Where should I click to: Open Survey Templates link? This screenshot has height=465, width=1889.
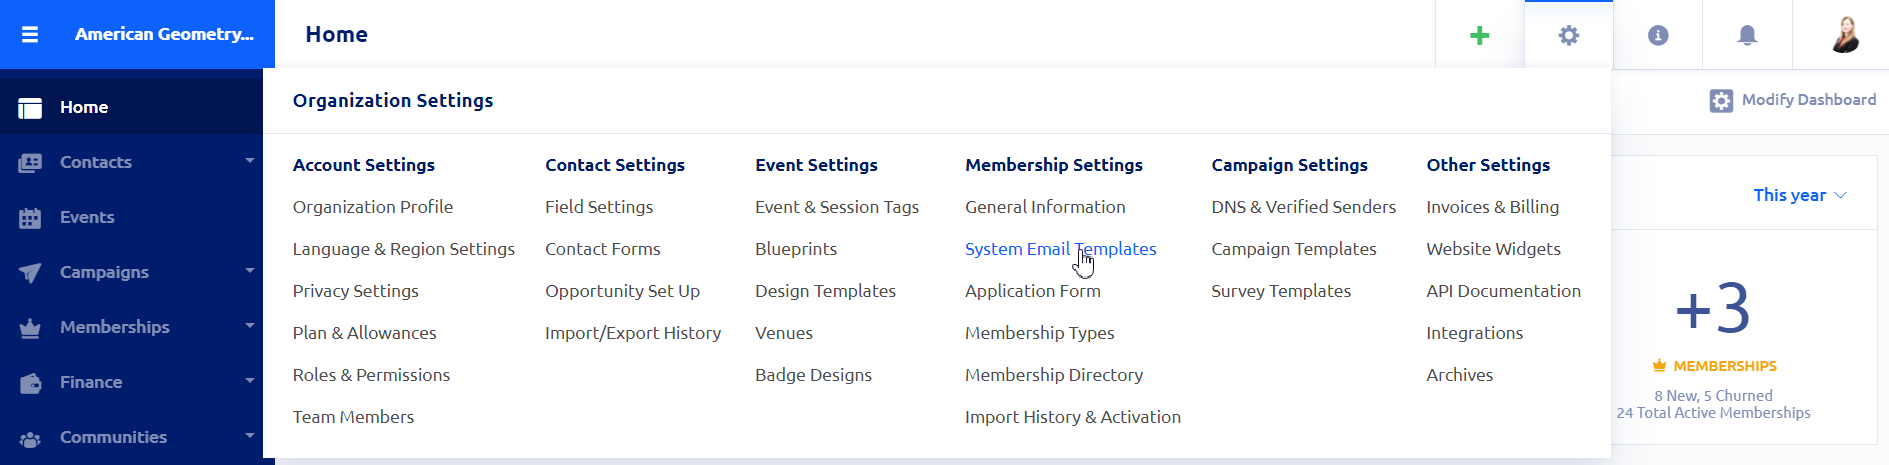[x=1281, y=291]
